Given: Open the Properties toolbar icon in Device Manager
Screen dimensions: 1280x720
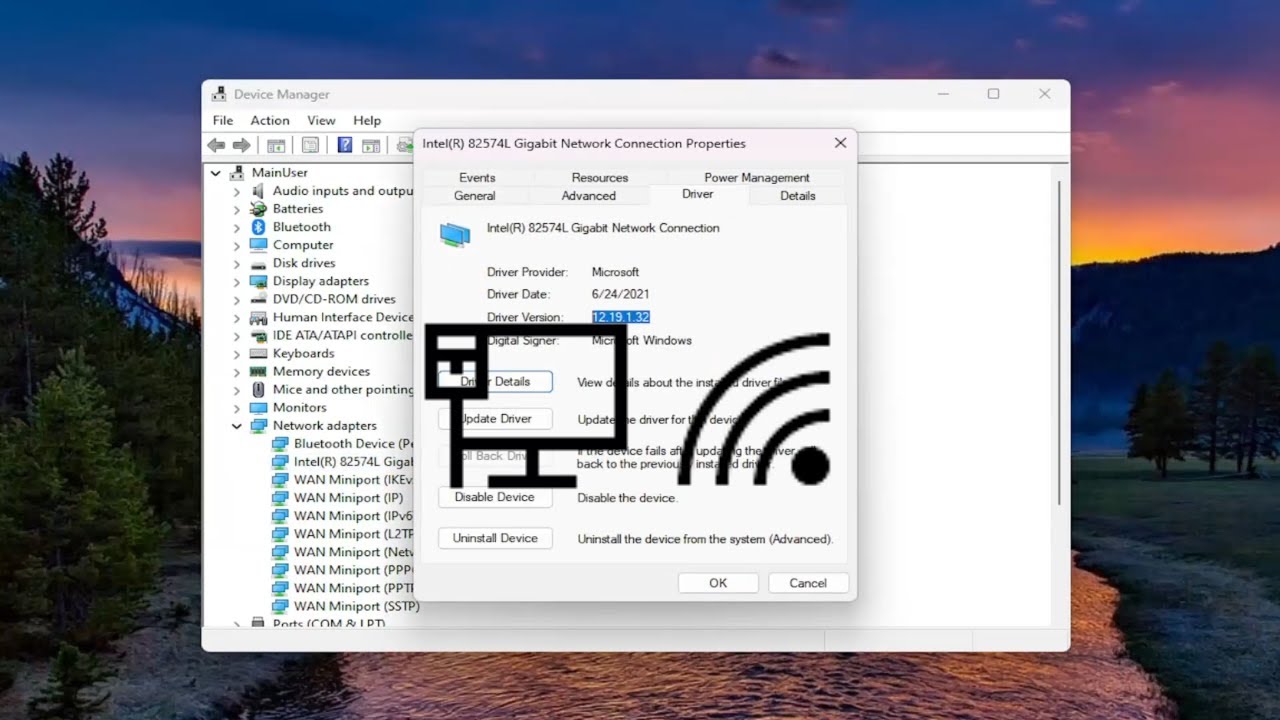Looking at the screenshot, I should pyautogui.click(x=310, y=145).
